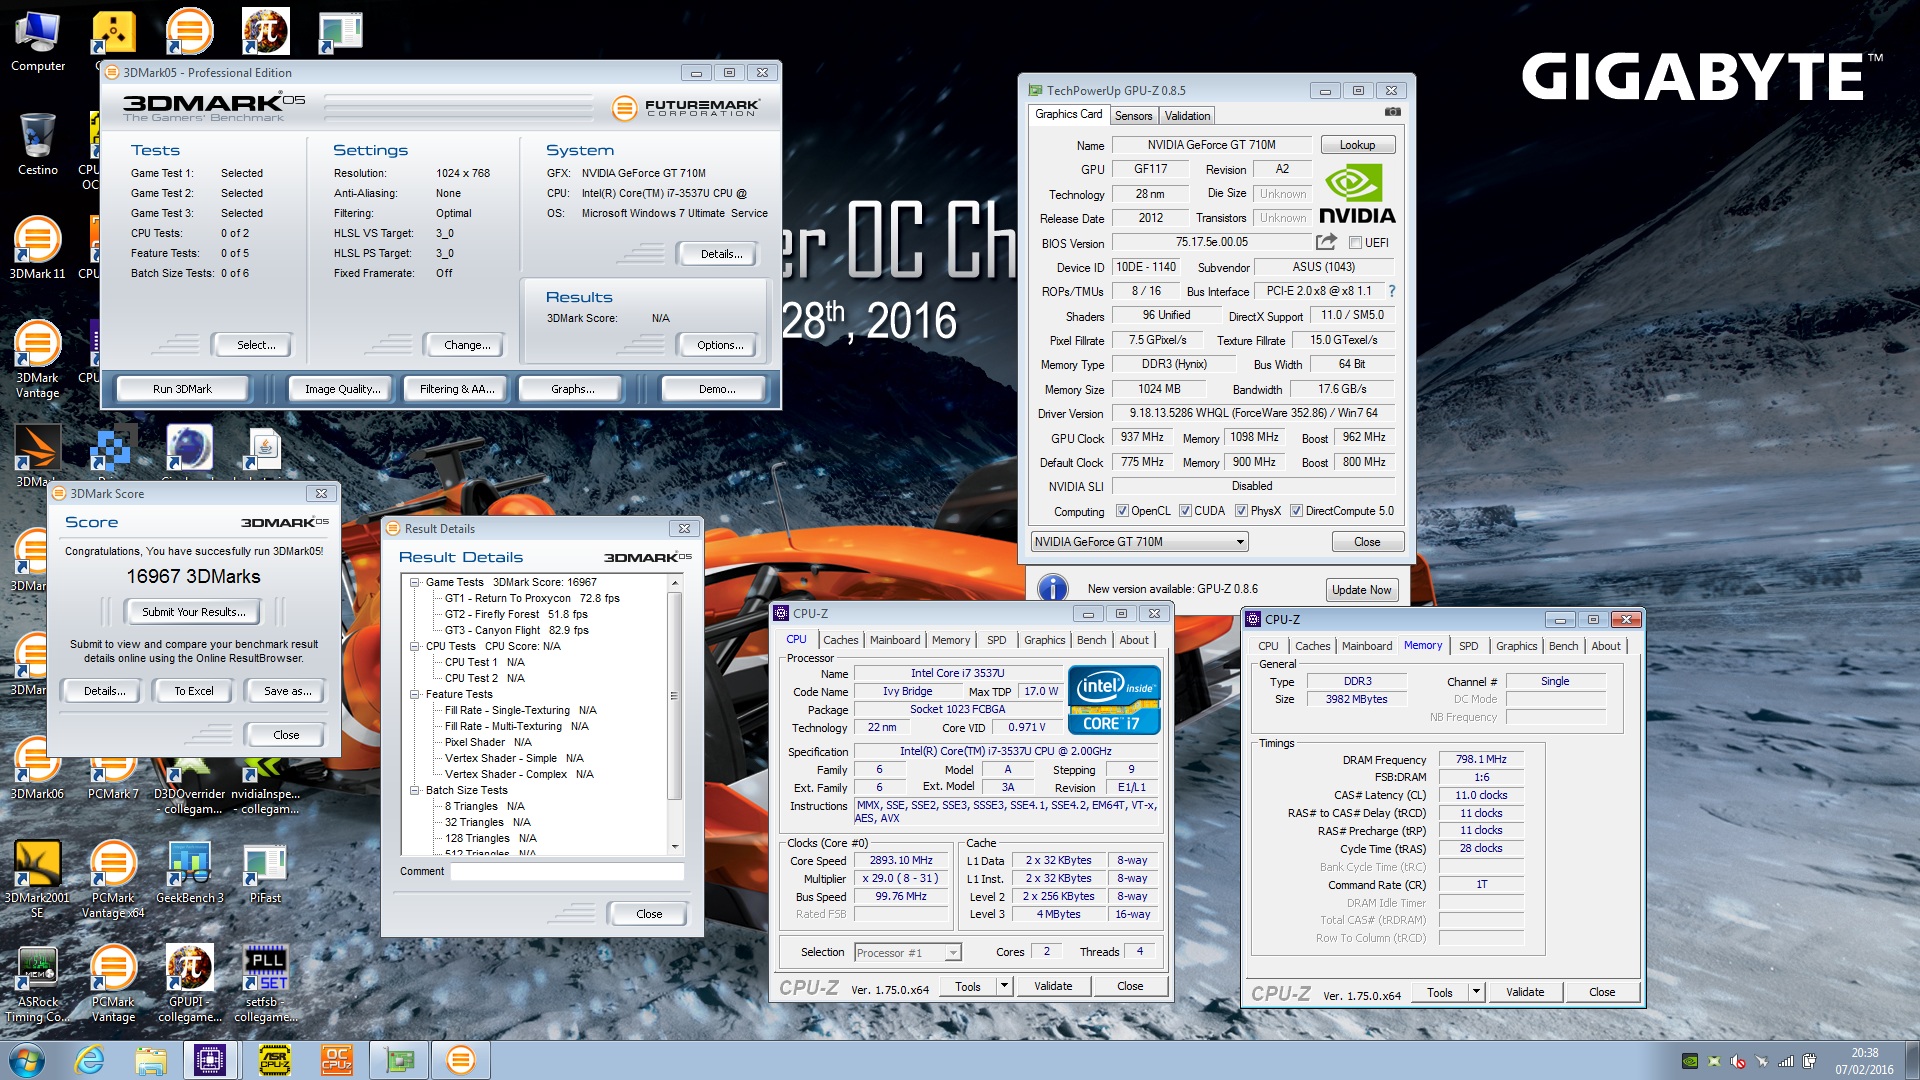Open the NVIDIA GeForce GT 710M GPU dropdown
Image resolution: width=1920 pixels, height=1080 pixels.
(1140, 542)
